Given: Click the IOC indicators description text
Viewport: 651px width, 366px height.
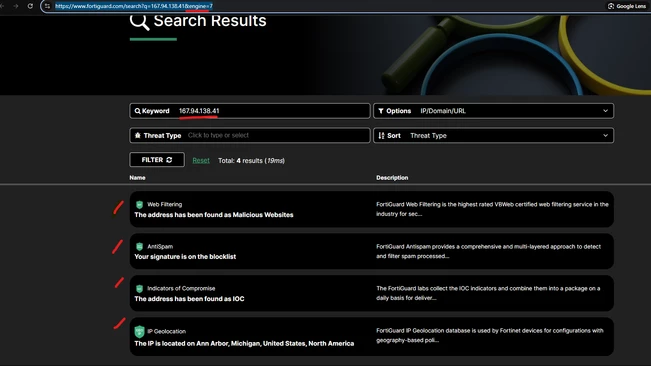Looking at the screenshot, I should point(488,293).
